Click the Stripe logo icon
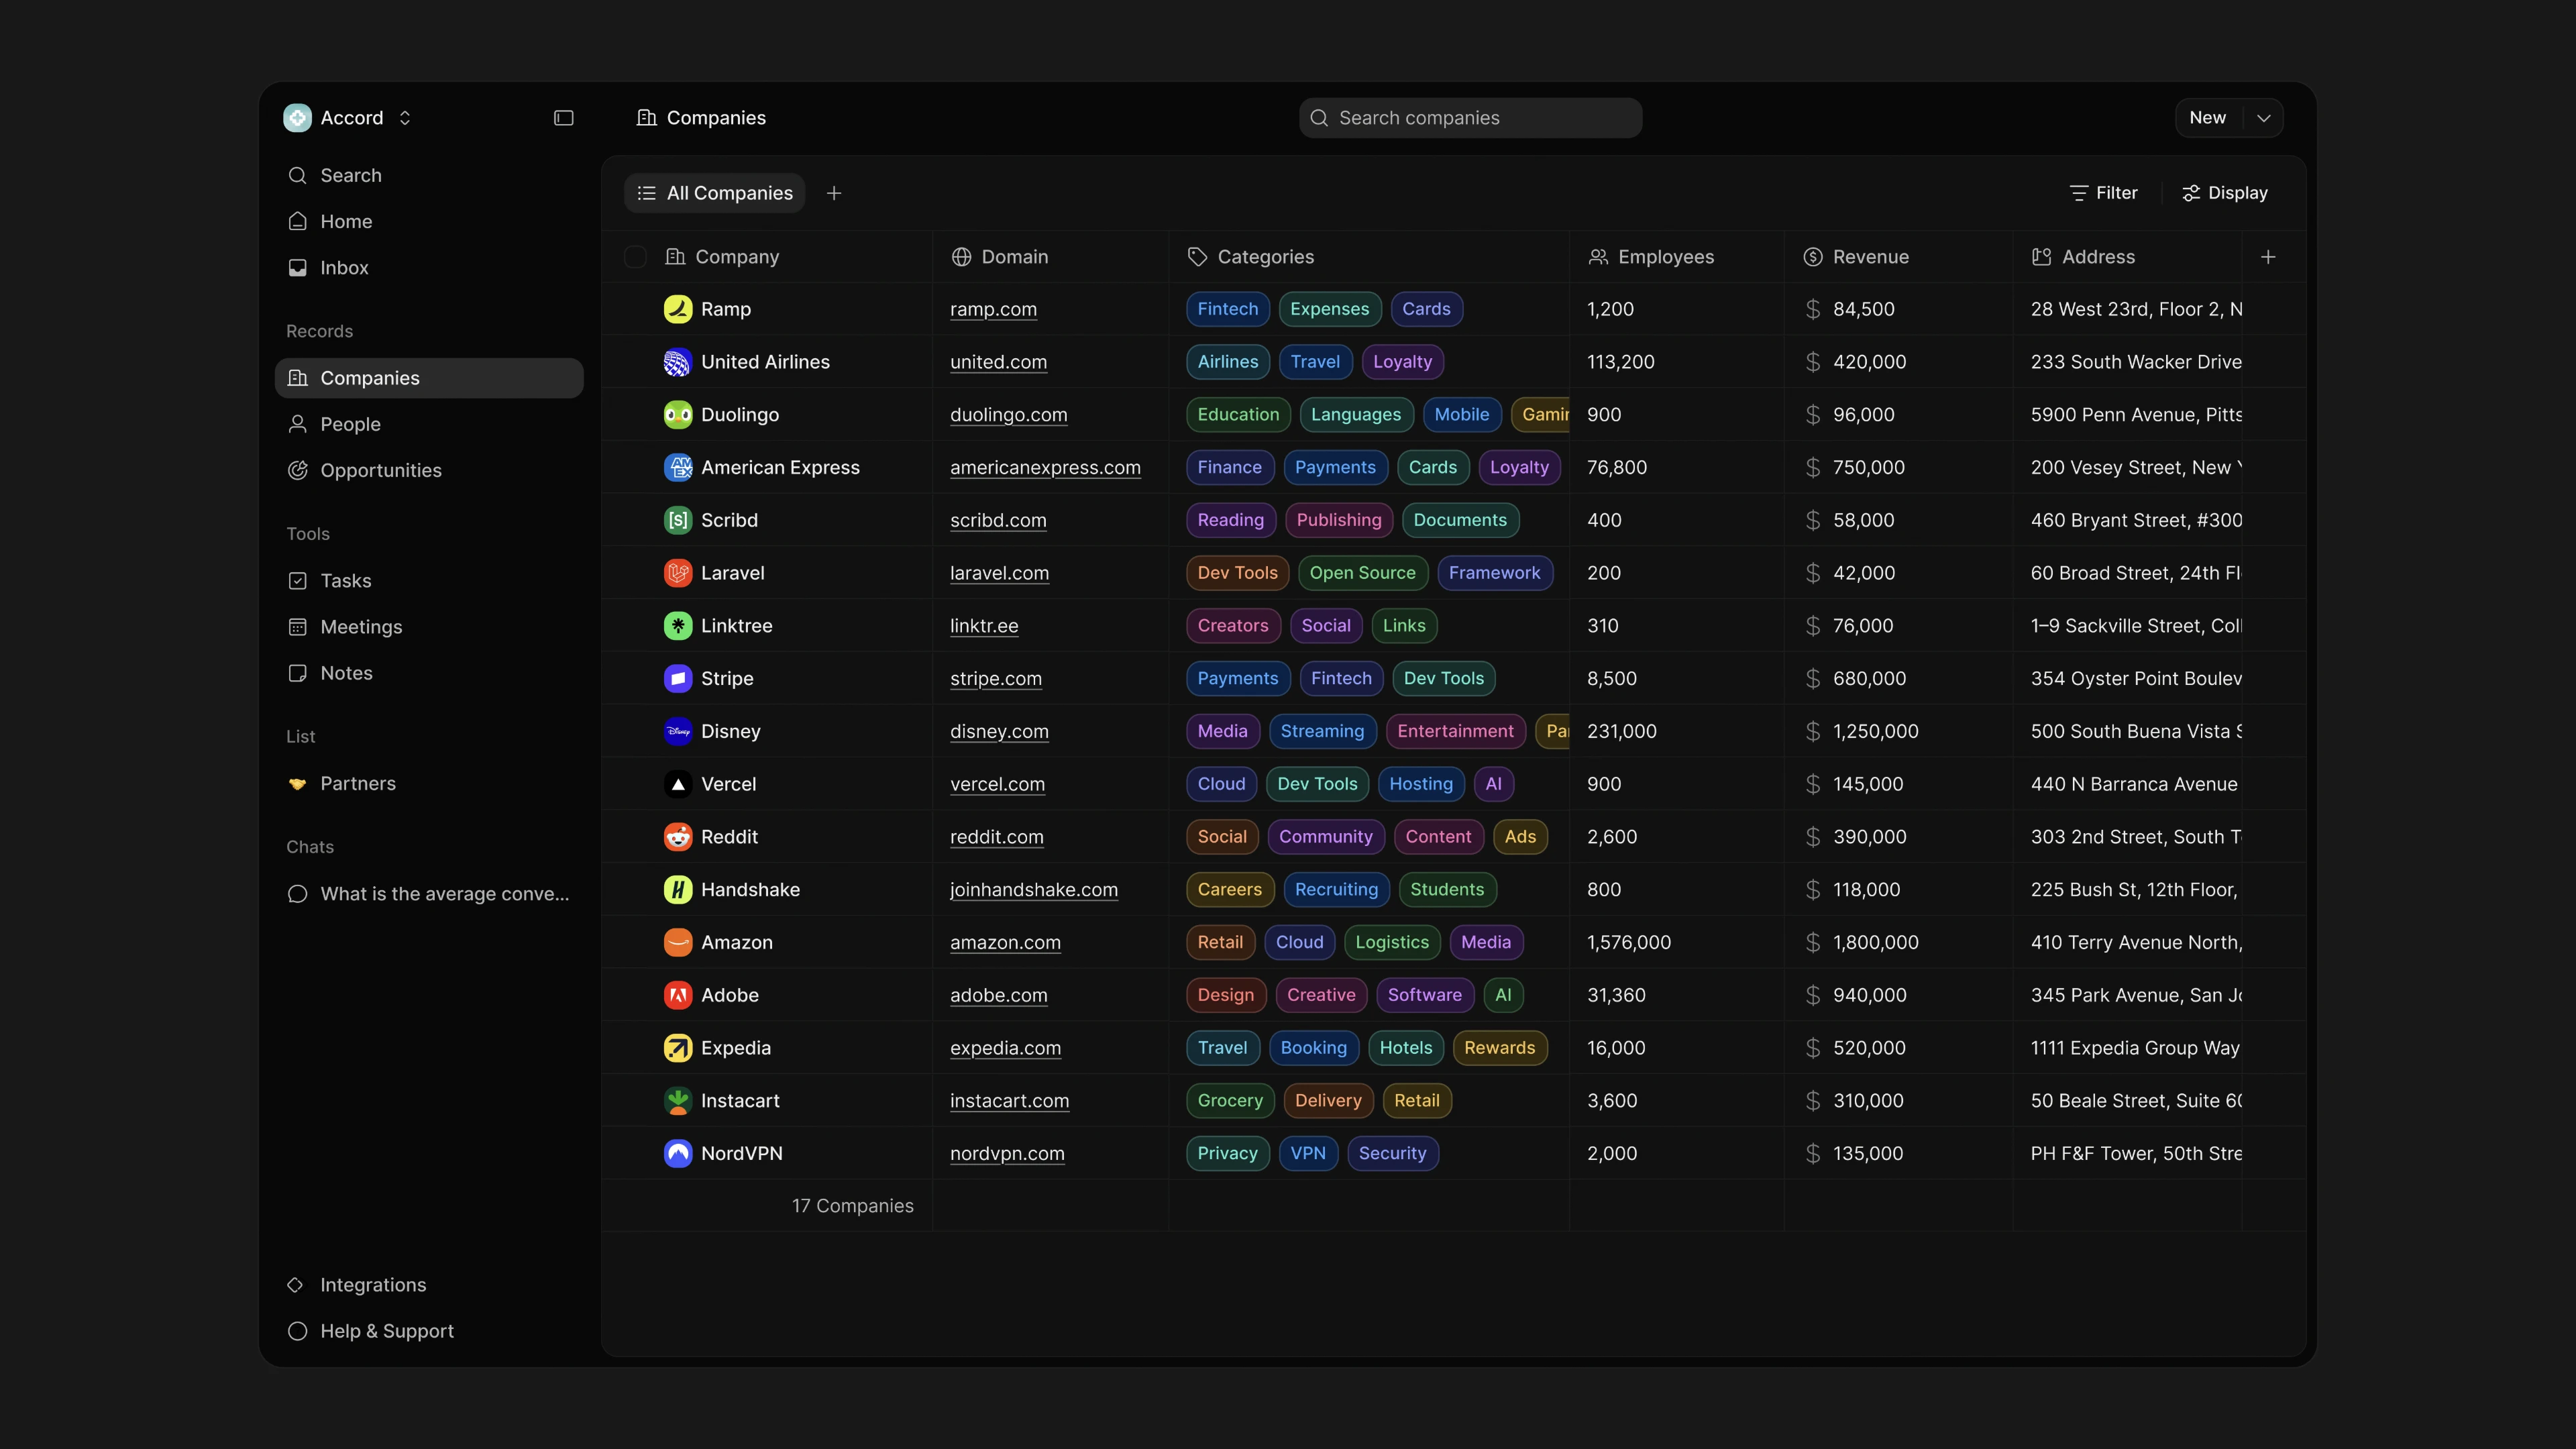Image resolution: width=2576 pixels, height=1449 pixels. pyautogui.click(x=678, y=679)
